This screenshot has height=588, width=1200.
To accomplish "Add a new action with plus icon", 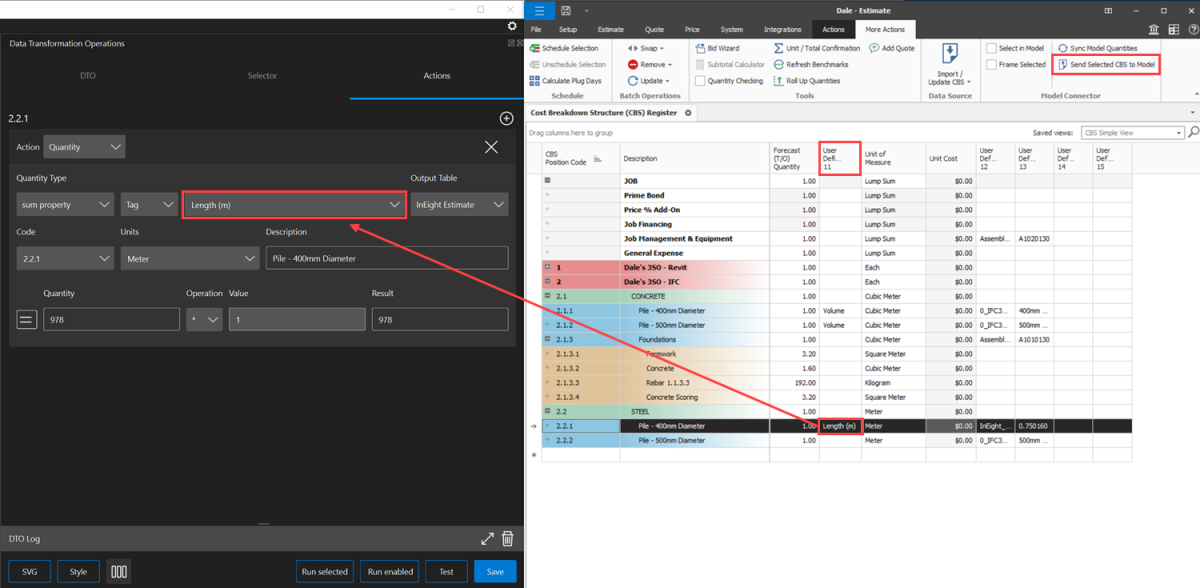I will point(506,118).
